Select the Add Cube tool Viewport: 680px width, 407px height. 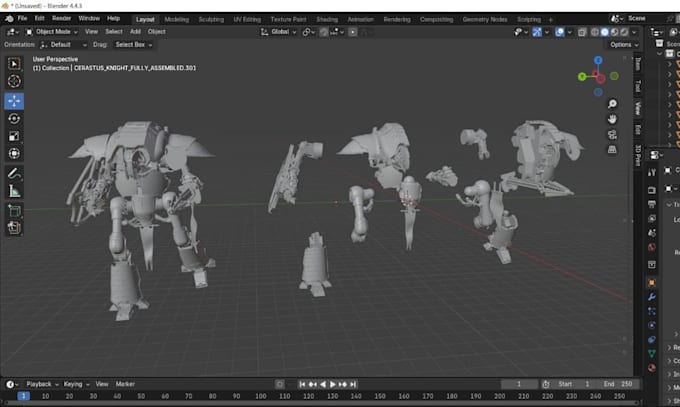(x=14, y=211)
